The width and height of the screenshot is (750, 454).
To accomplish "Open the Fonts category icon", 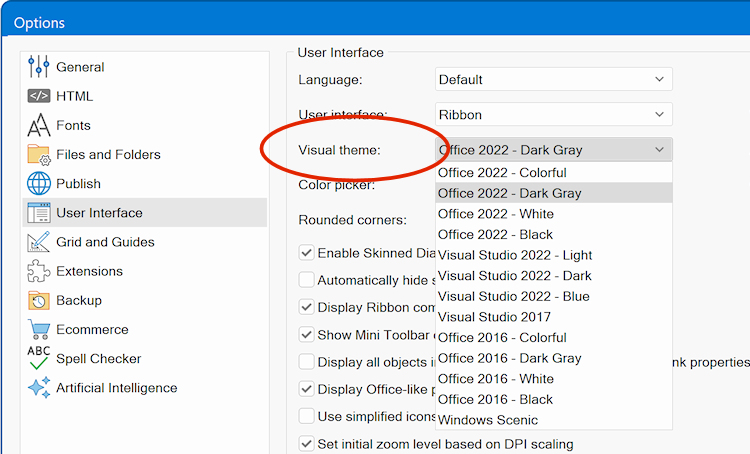I will tap(39, 125).
